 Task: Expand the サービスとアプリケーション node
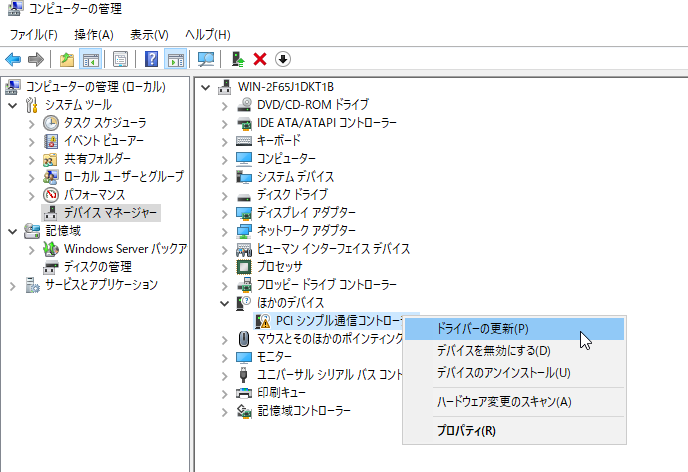13,286
